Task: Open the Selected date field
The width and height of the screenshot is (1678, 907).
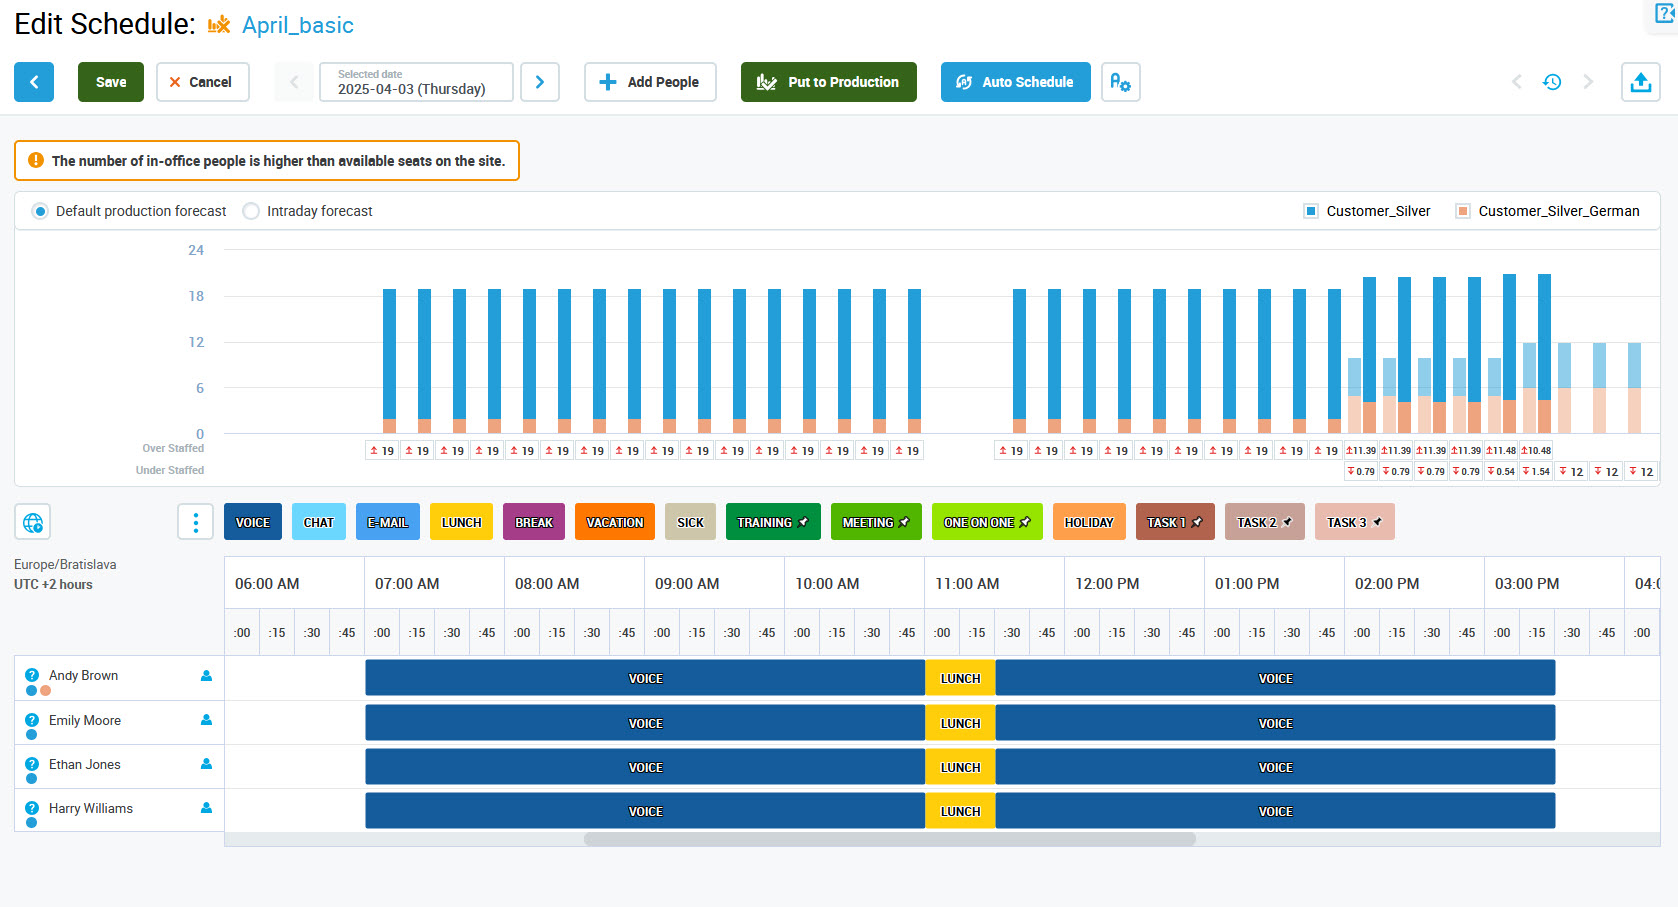Action: [416, 82]
